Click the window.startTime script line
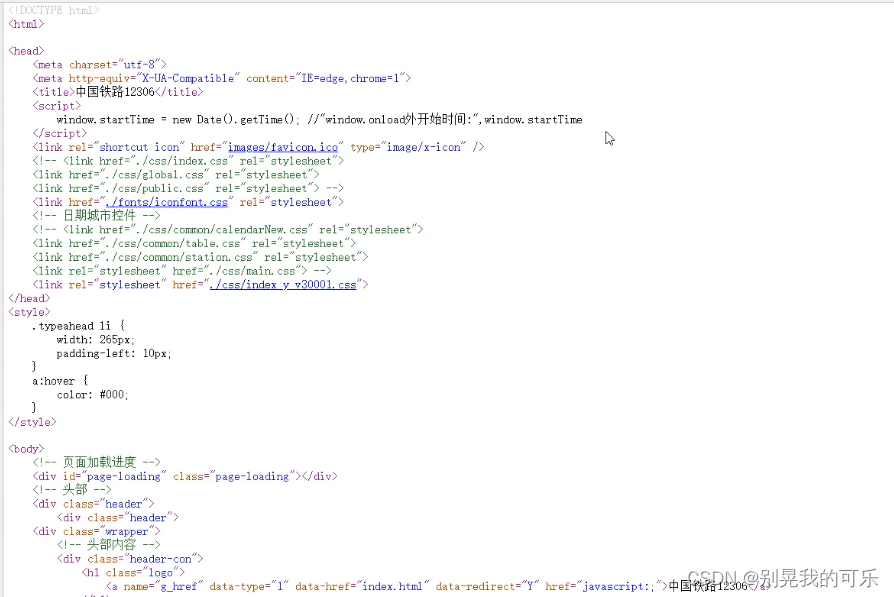 point(319,119)
